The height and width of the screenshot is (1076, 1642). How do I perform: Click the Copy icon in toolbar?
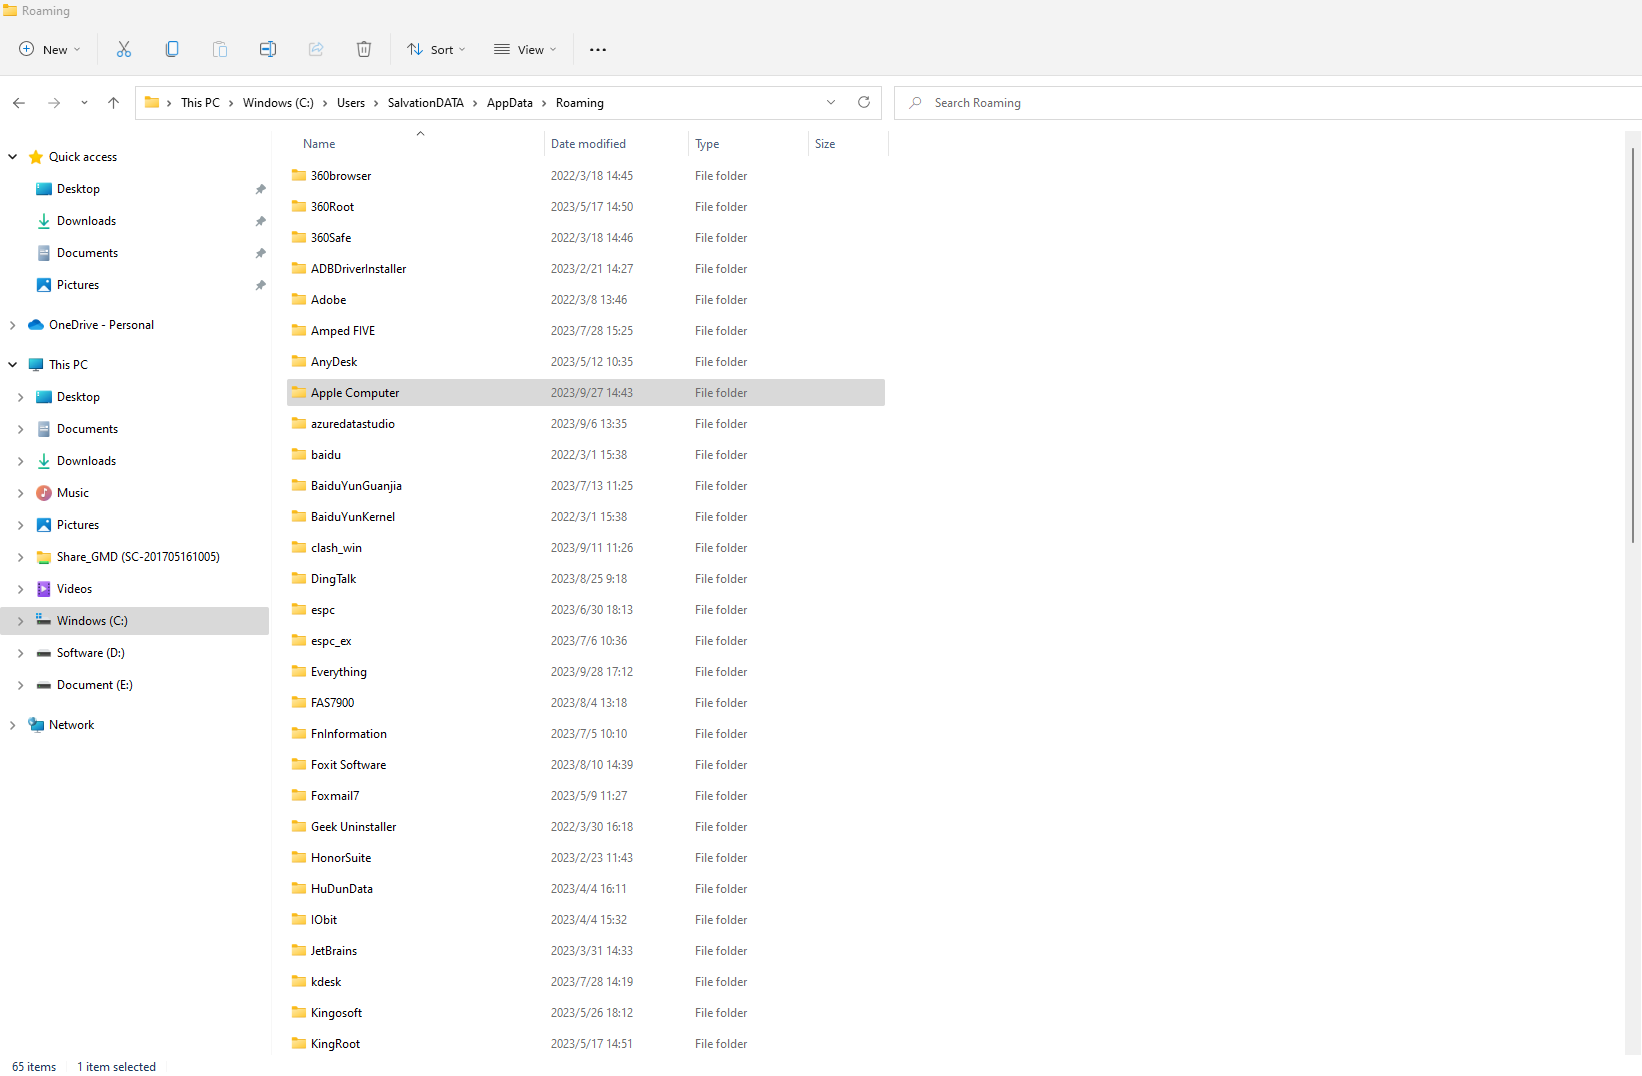click(x=172, y=49)
